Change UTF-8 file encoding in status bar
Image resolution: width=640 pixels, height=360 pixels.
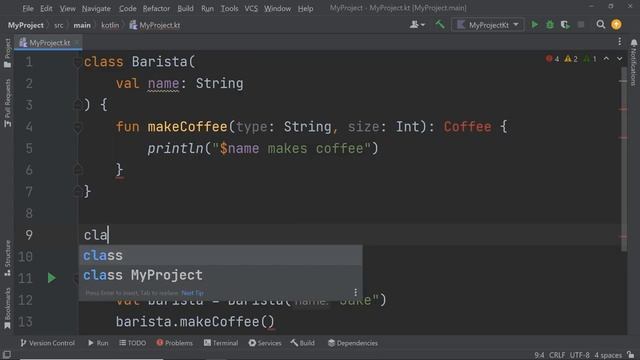coord(580,356)
